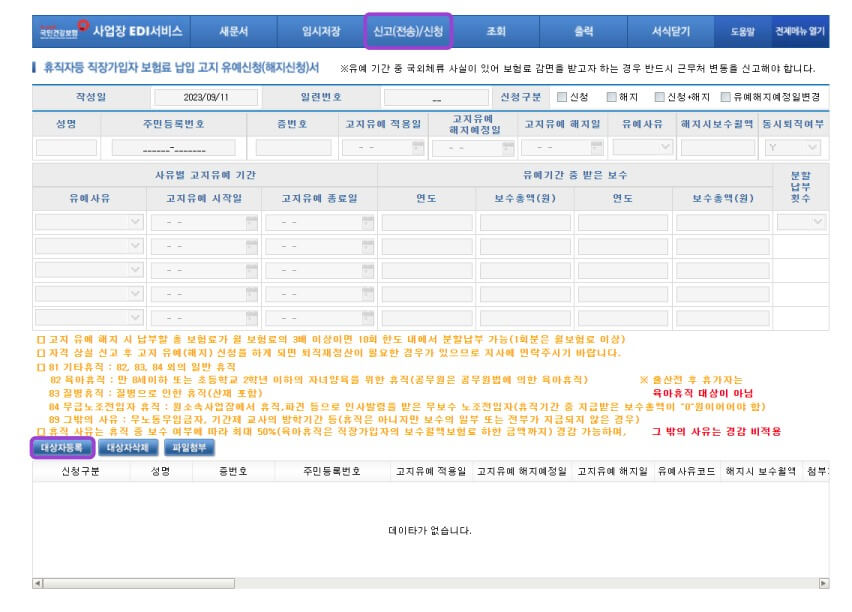Viewport: 852px width, 612px height.
Task: Click the 대상자등록 button
Action: 62,447
